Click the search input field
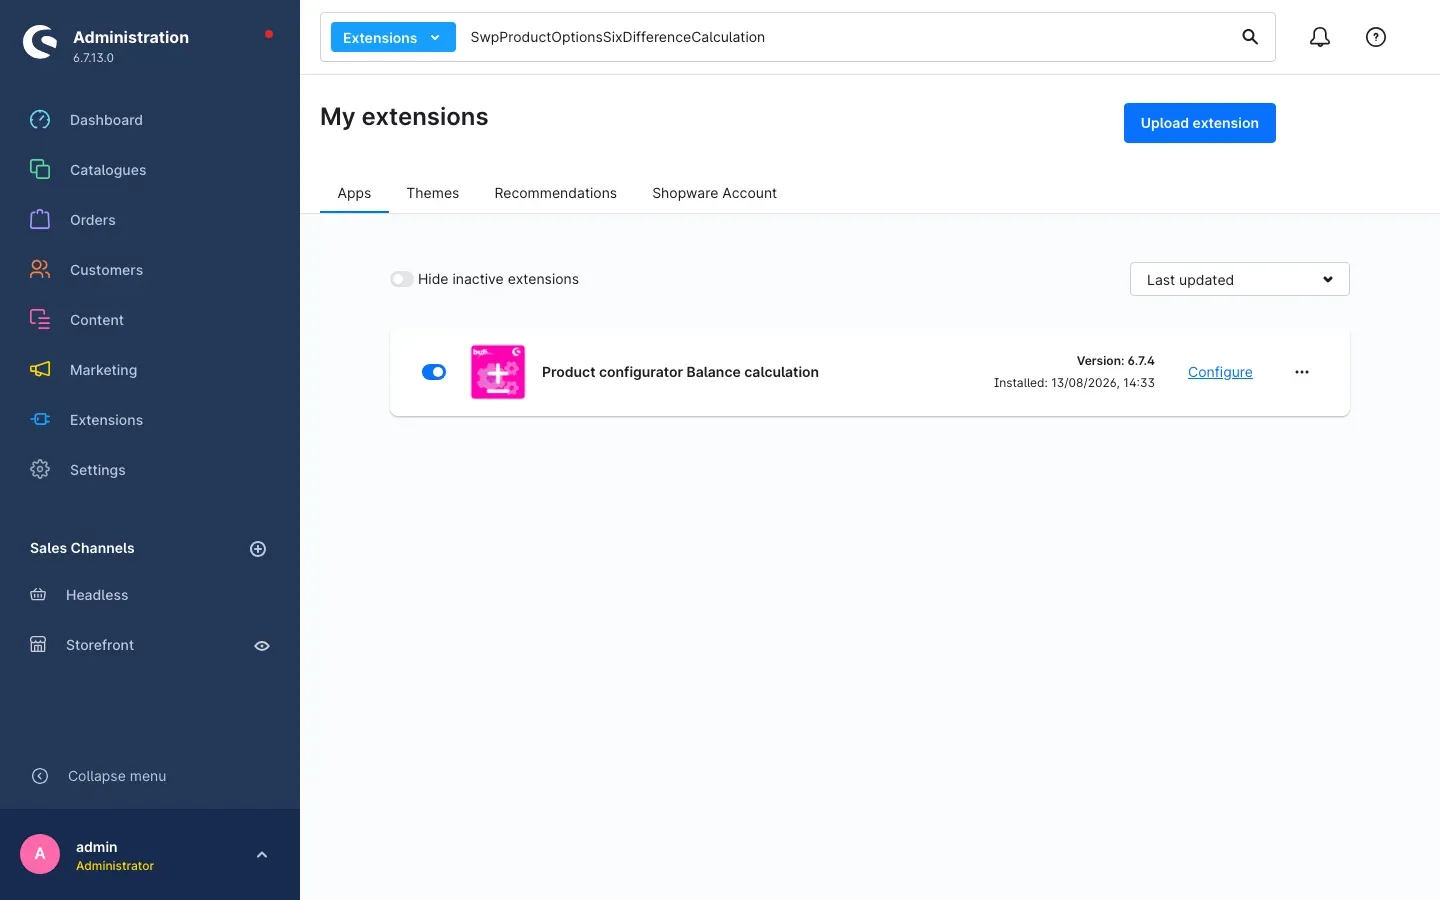The width and height of the screenshot is (1440, 900). 845,37
